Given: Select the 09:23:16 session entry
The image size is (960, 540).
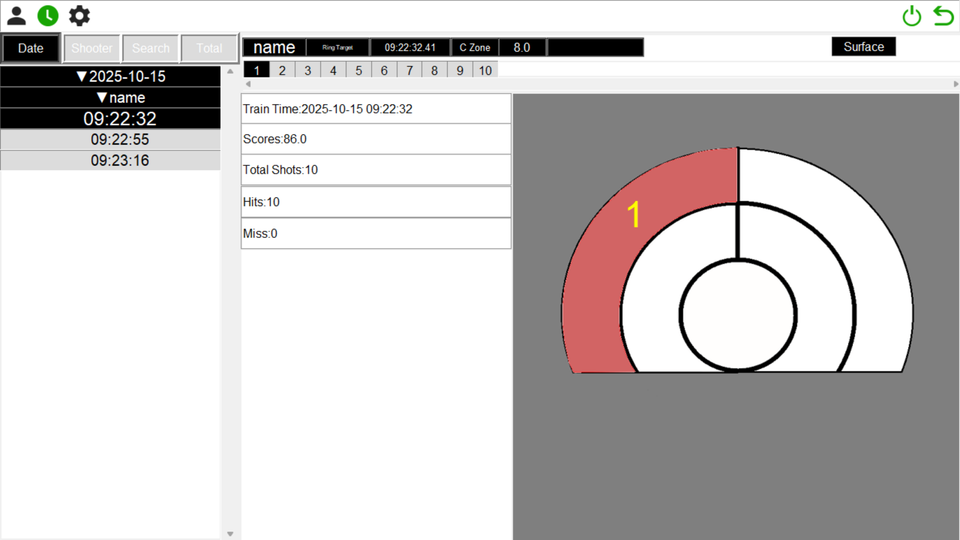Looking at the screenshot, I should [x=110, y=160].
